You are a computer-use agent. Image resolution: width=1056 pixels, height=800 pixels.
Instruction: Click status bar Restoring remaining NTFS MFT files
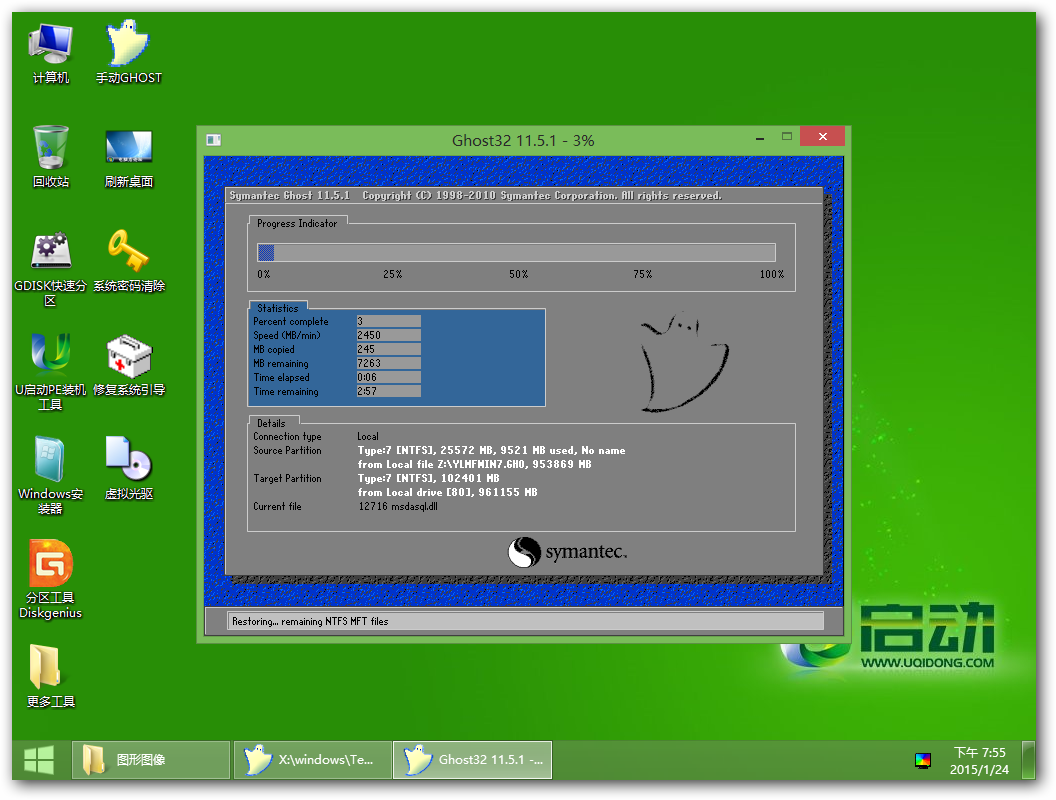click(x=525, y=622)
